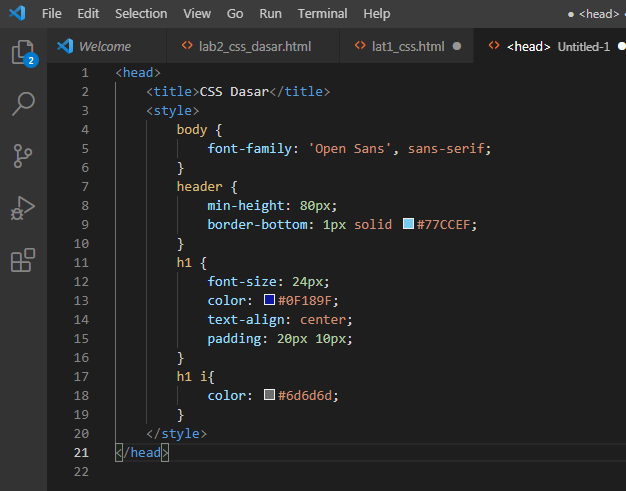Click the 'font-size' property
This screenshot has height=491, width=626.
click(242, 281)
